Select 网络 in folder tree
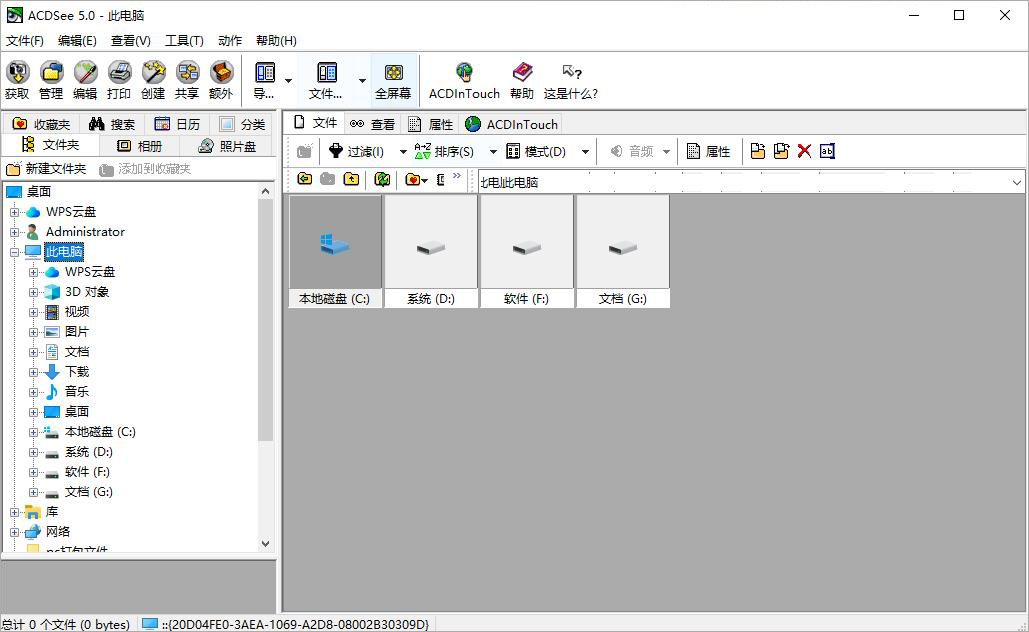This screenshot has width=1029, height=632. 58,532
